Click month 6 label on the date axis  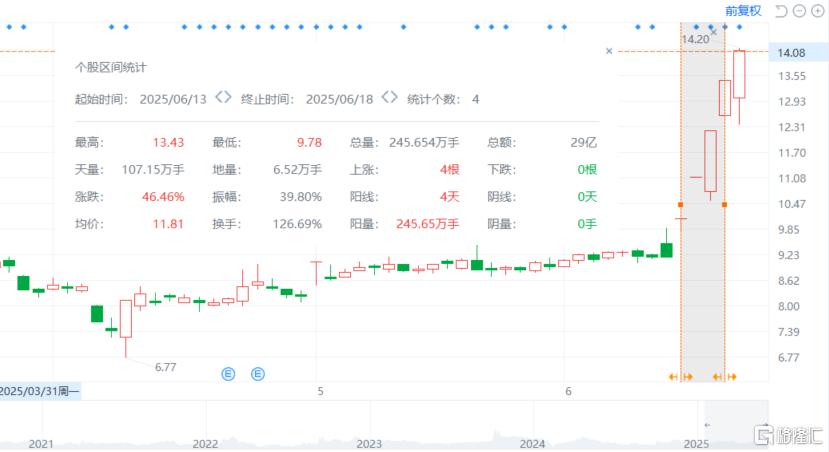pyautogui.click(x=568, y=392)
